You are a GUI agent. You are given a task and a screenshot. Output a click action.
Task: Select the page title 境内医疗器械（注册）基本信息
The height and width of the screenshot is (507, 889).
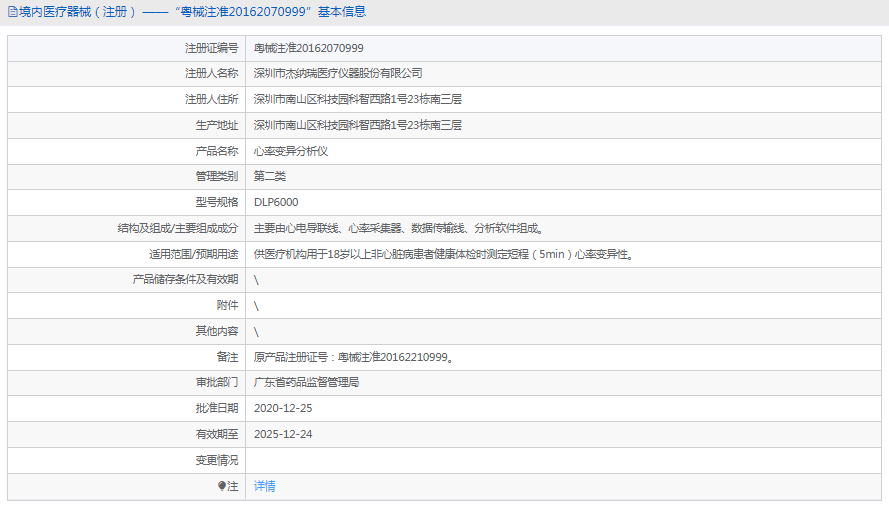[192, 12]
